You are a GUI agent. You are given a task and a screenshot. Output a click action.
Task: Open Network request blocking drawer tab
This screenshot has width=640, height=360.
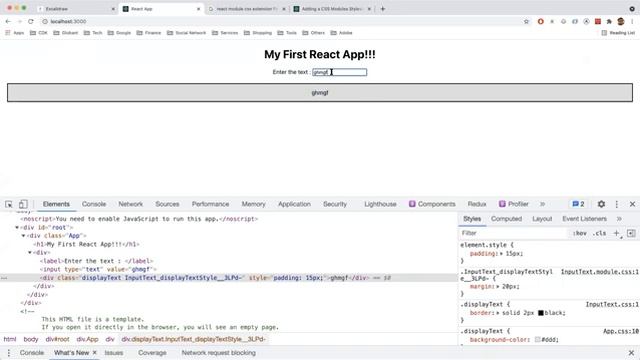[x=218, y=353]
